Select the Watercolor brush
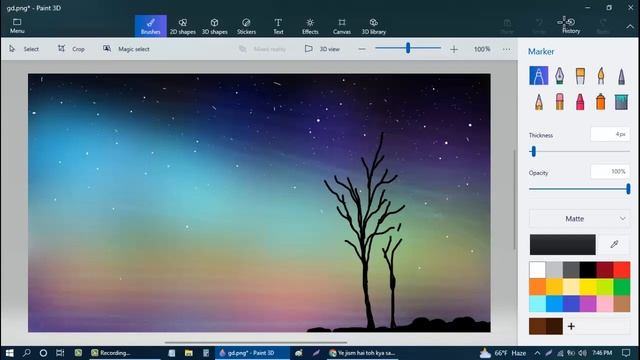 coord(600,76)
